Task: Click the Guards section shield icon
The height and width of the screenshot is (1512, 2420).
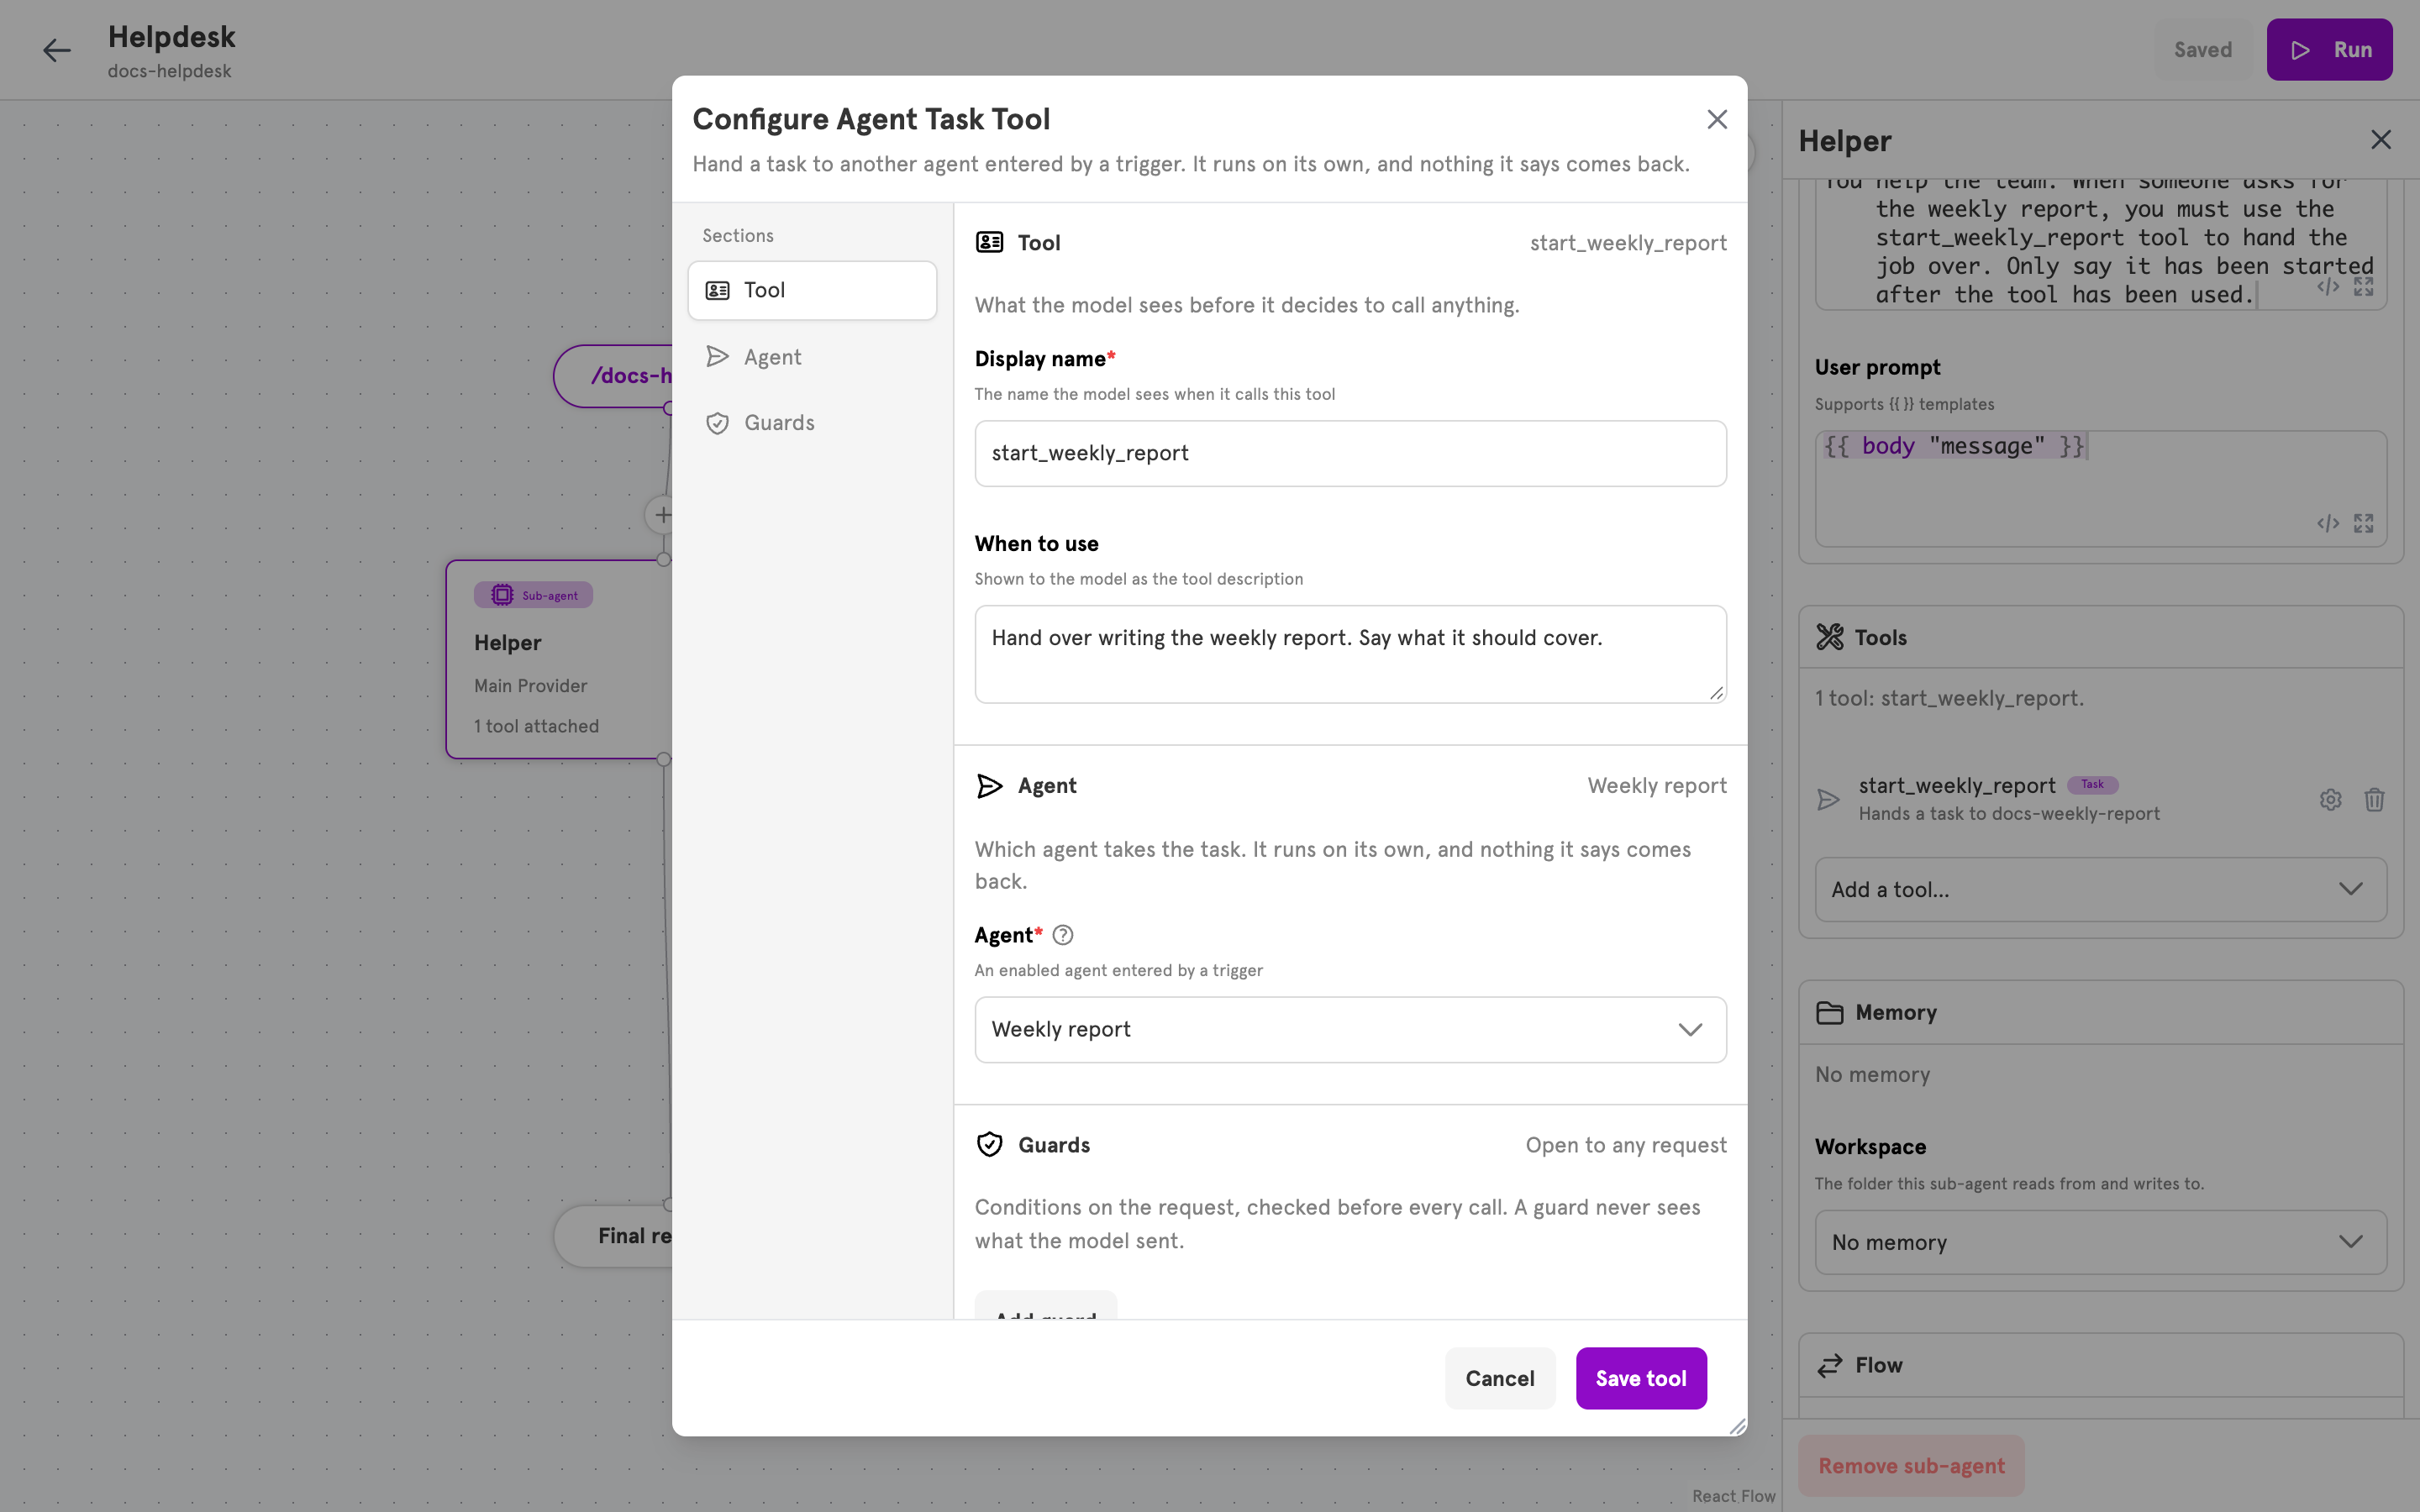Action: click(x=989, y=1144)
